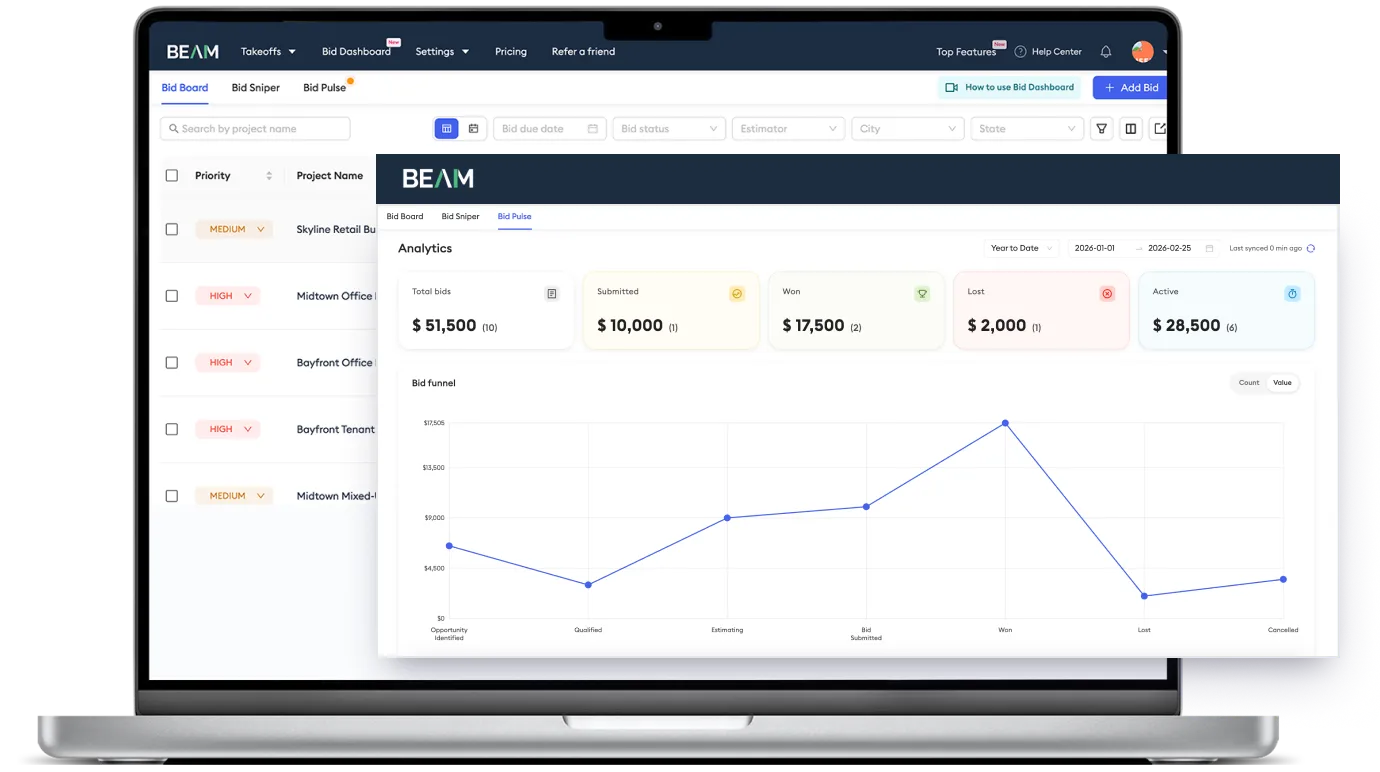Image resolution: width=1380 pixels, height=772 pixels.
Task: Check the Skyline Retail row checkbox
Action: click(172, 229)
